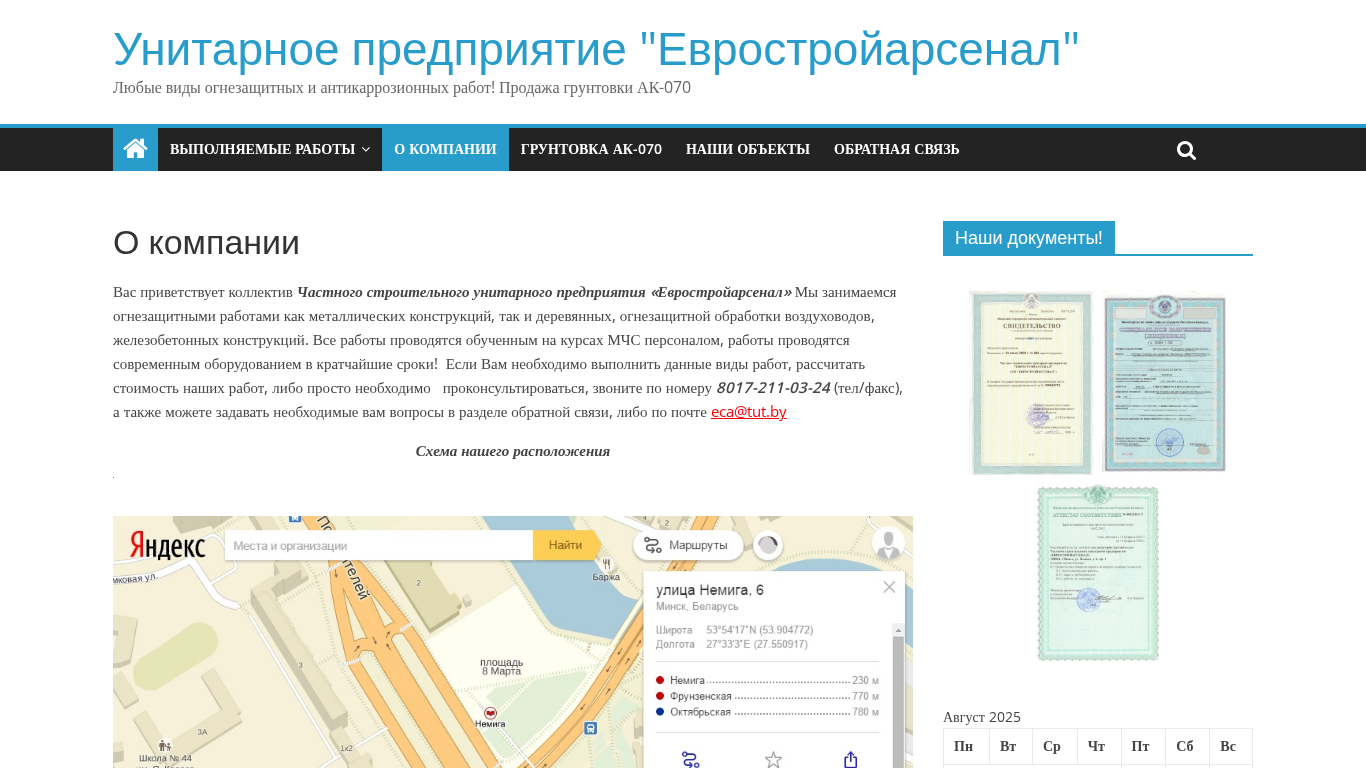Click the round traffic indicator on map
1366x768 pixels.
(x=768, y=545)
